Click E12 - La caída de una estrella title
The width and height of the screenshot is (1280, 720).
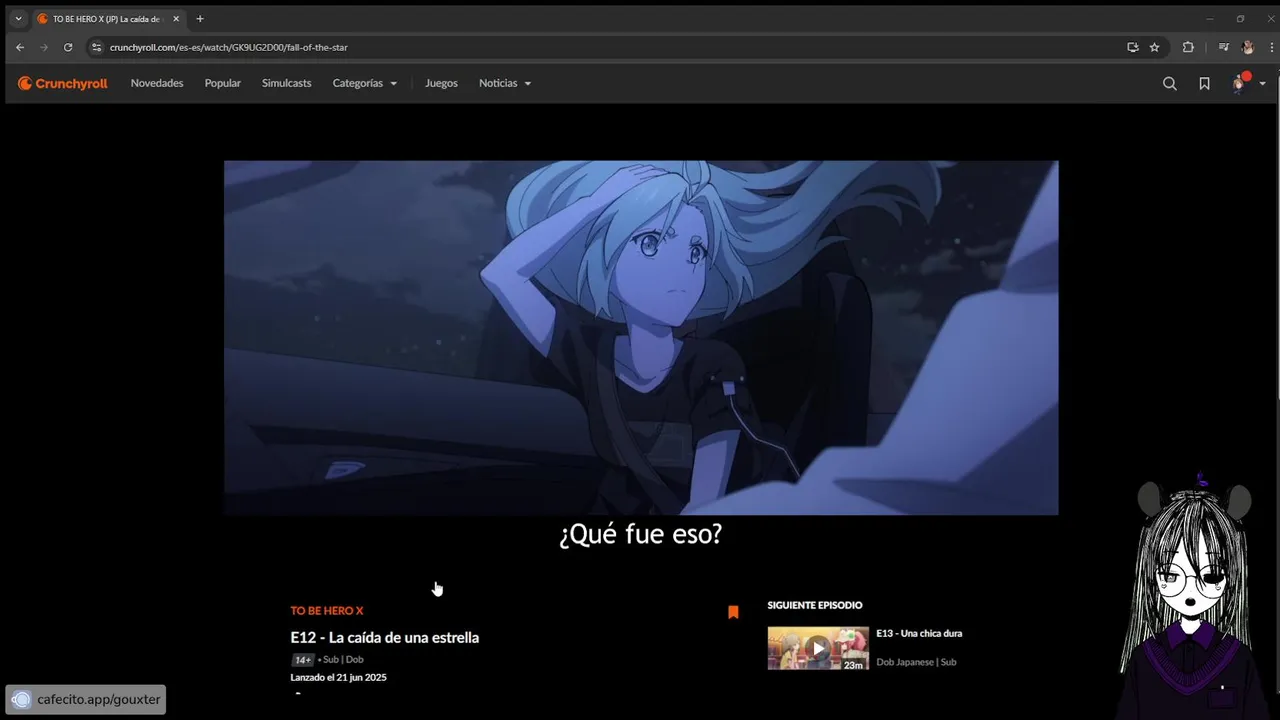(x=385, y=638)
